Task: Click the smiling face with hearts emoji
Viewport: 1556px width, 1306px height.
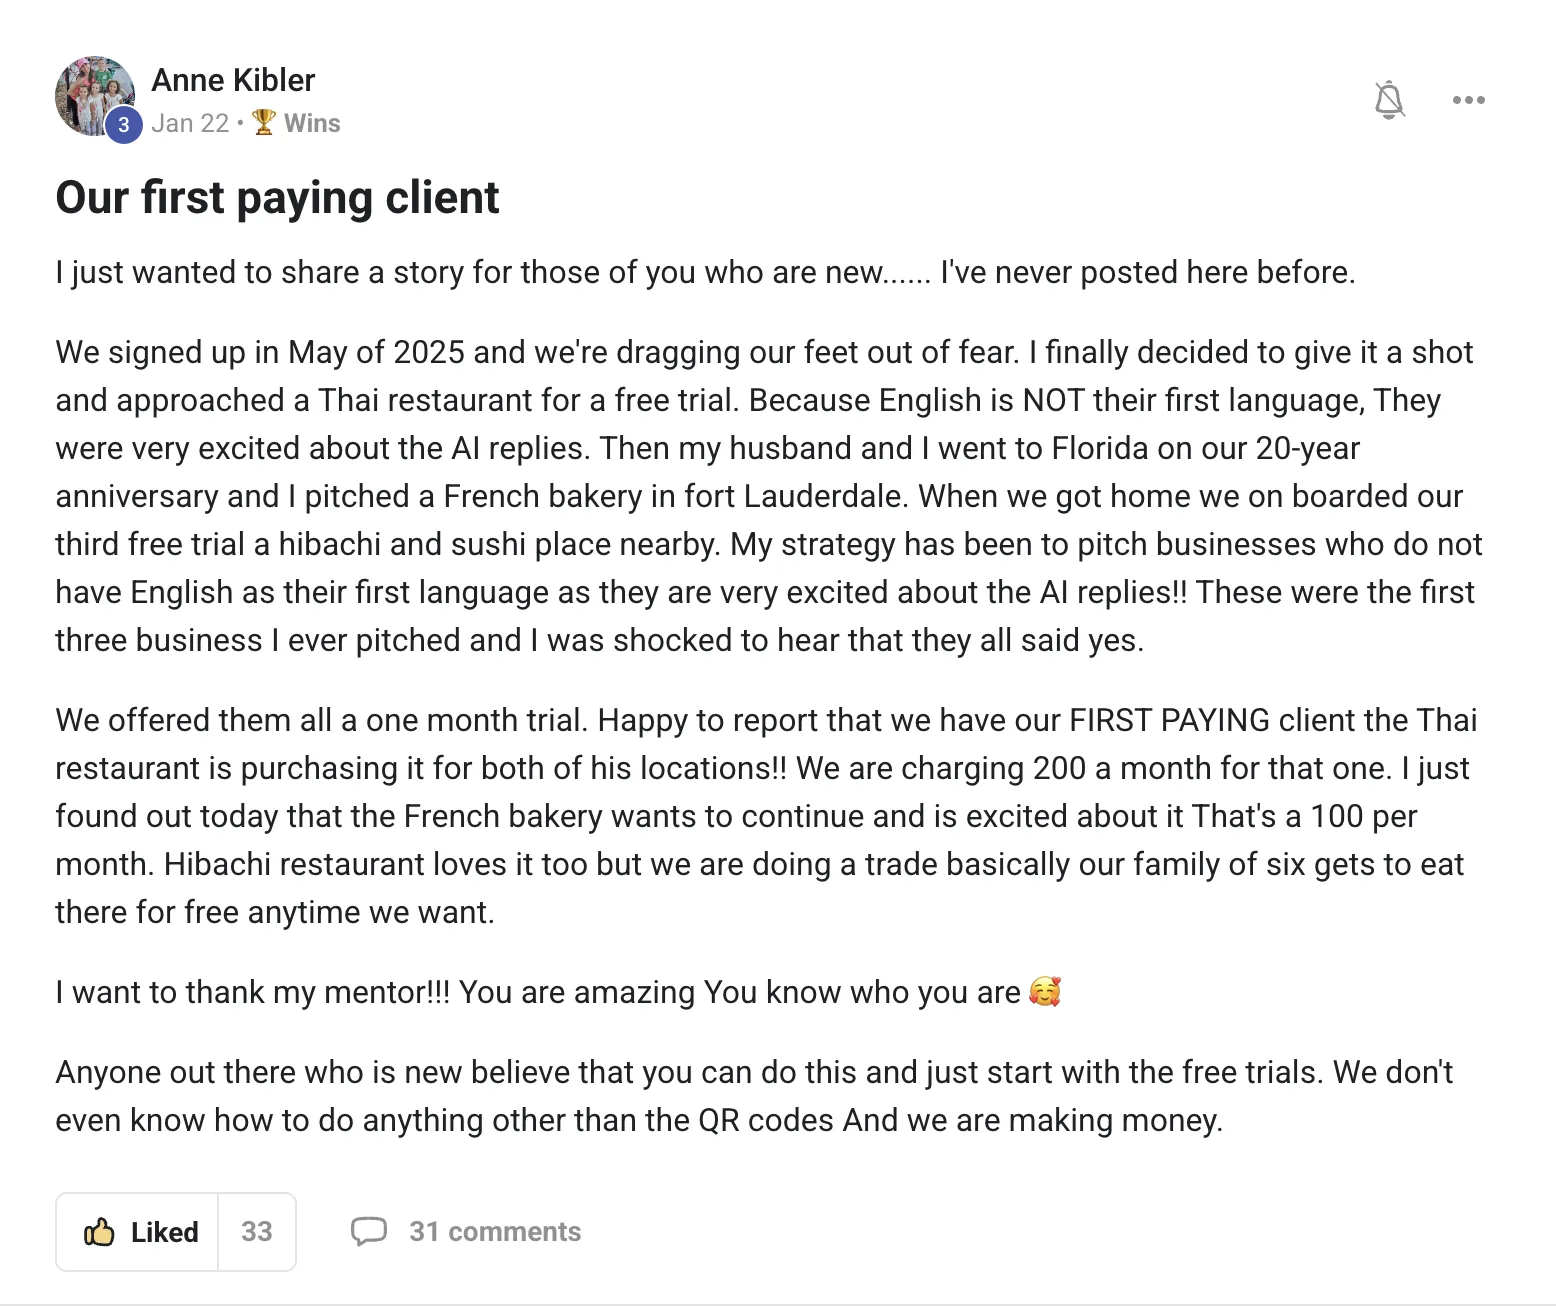Action: pos(1045,991)
